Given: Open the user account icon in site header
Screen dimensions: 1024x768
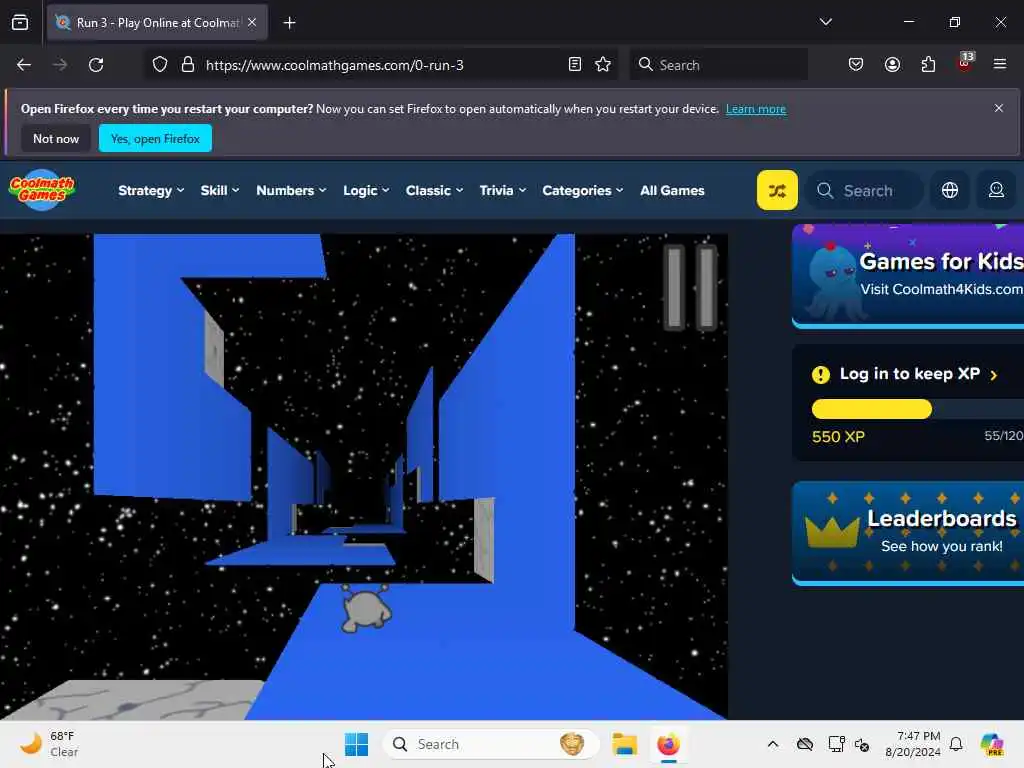Looking at the screenshot, I should click(996, 190).
